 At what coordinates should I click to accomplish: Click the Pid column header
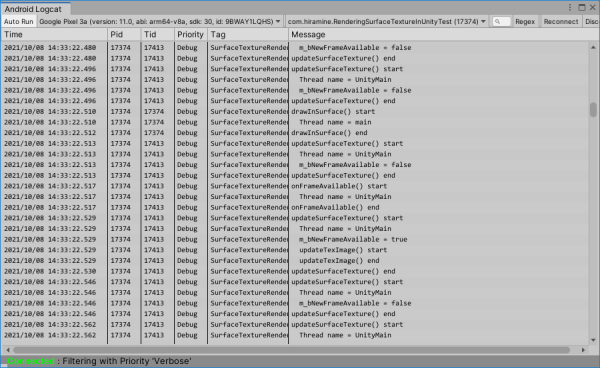click(x=124, y=34)
